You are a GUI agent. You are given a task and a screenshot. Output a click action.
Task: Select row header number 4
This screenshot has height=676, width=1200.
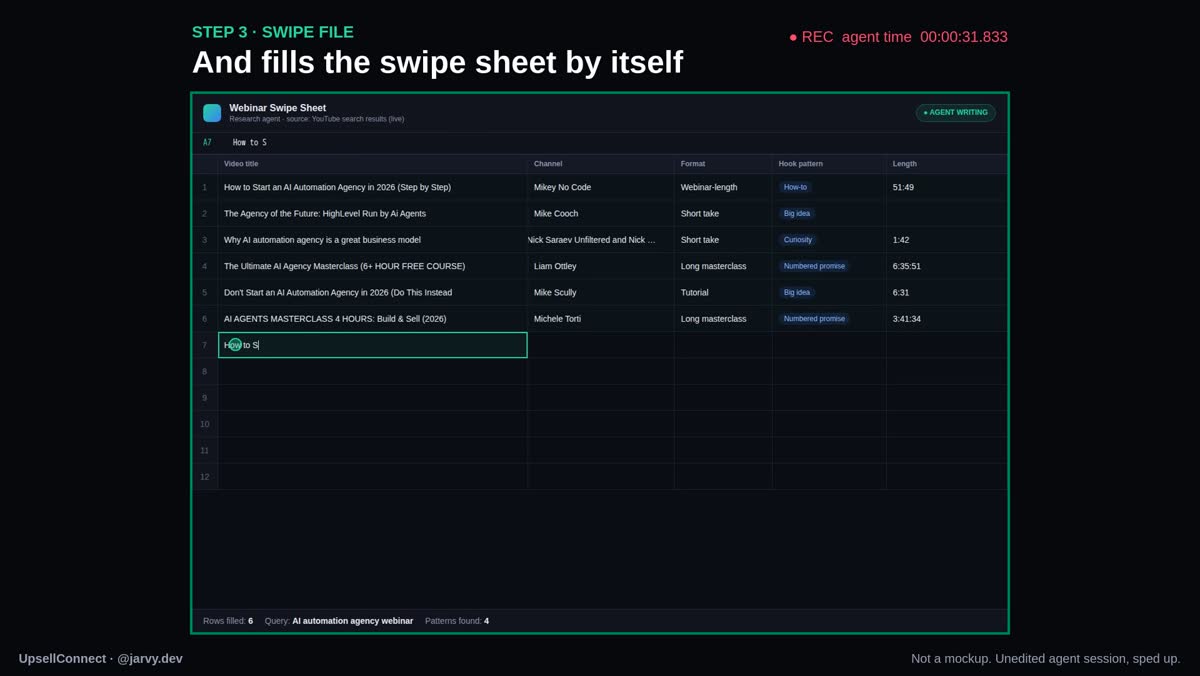click(x=205, y=266)
